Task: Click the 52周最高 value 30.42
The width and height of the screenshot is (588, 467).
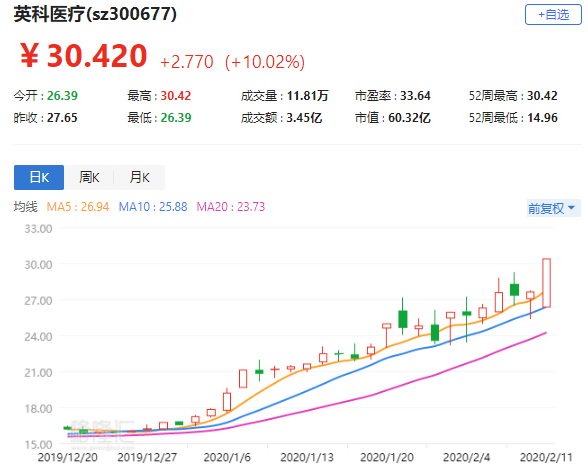Action: (542, 96)
